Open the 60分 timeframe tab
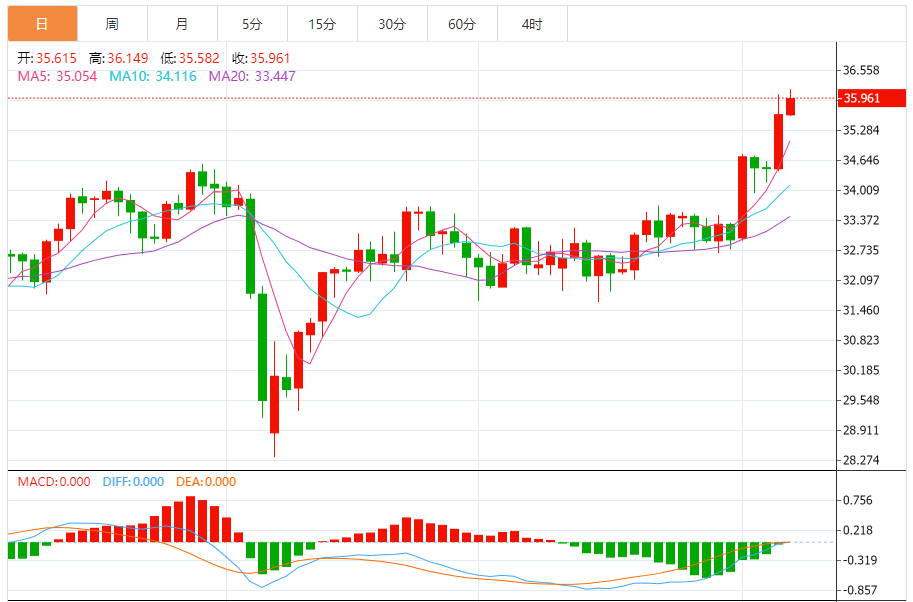 (462, 24)
